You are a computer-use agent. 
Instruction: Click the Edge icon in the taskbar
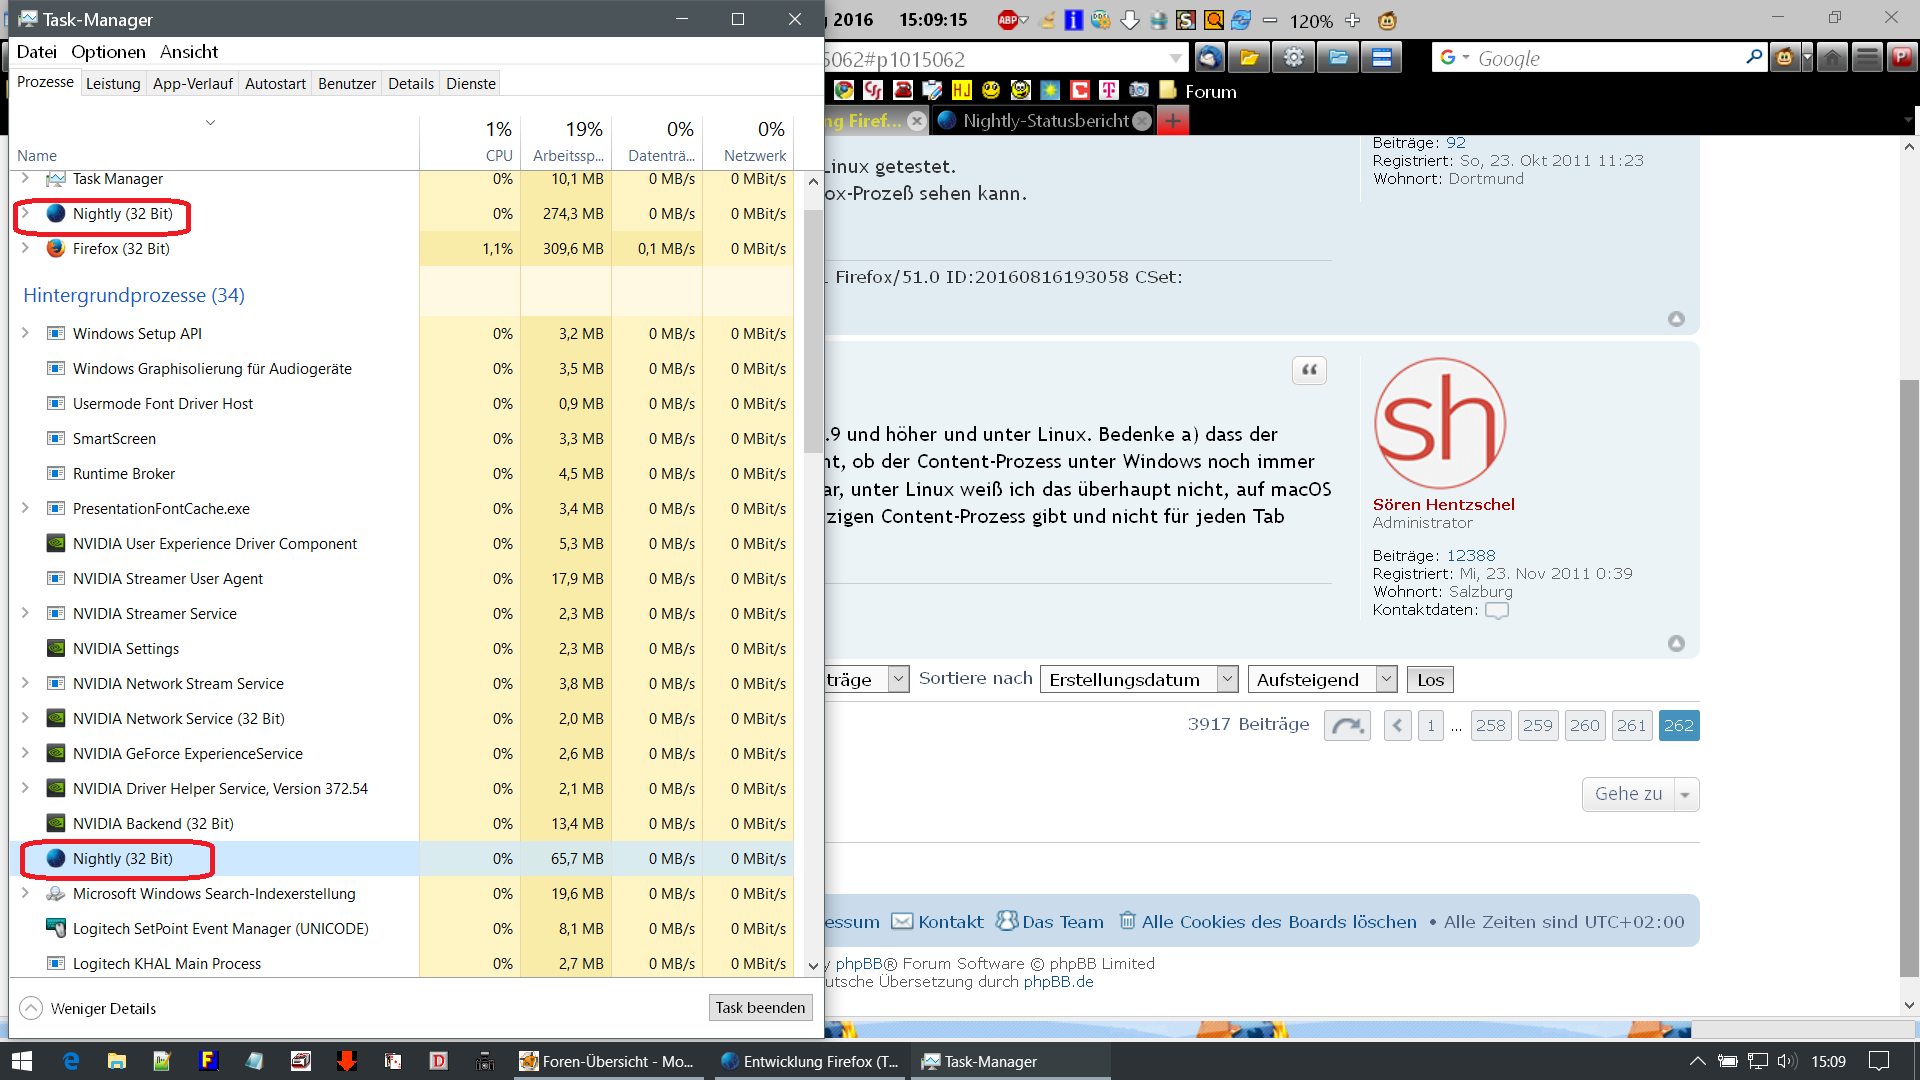71,1061
